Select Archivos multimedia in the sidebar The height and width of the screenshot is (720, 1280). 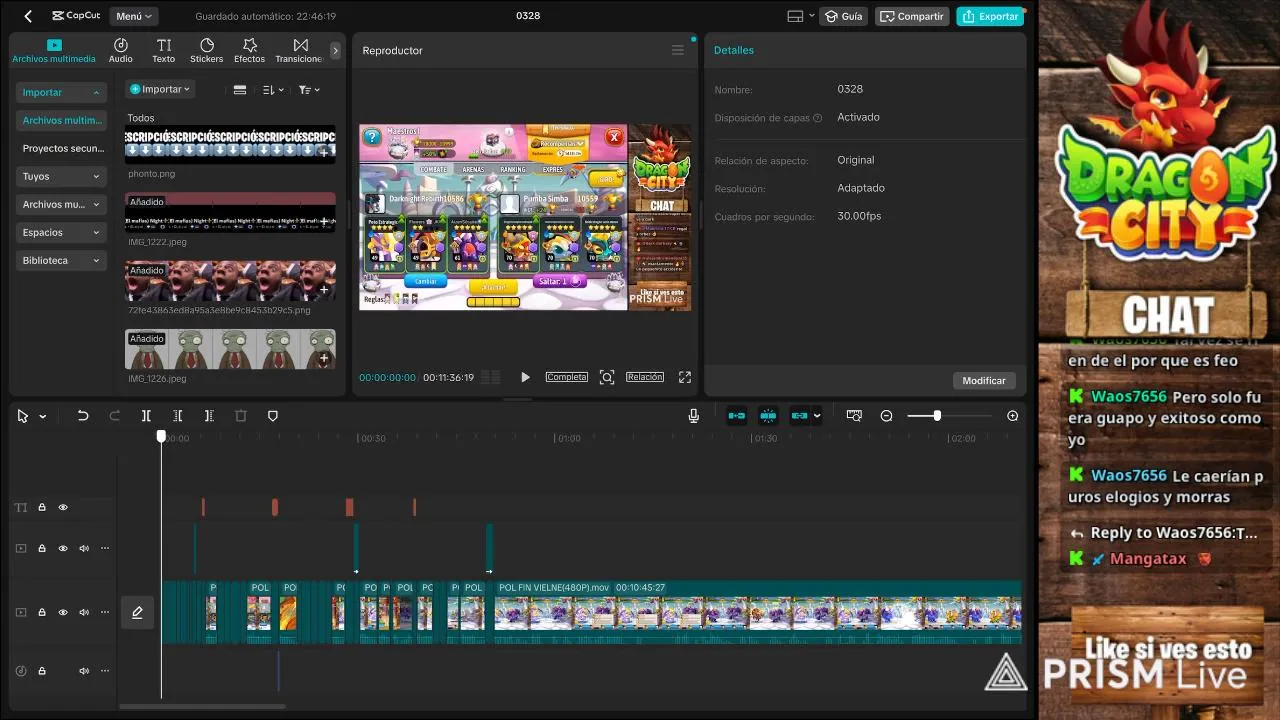(x=61, y=120)
